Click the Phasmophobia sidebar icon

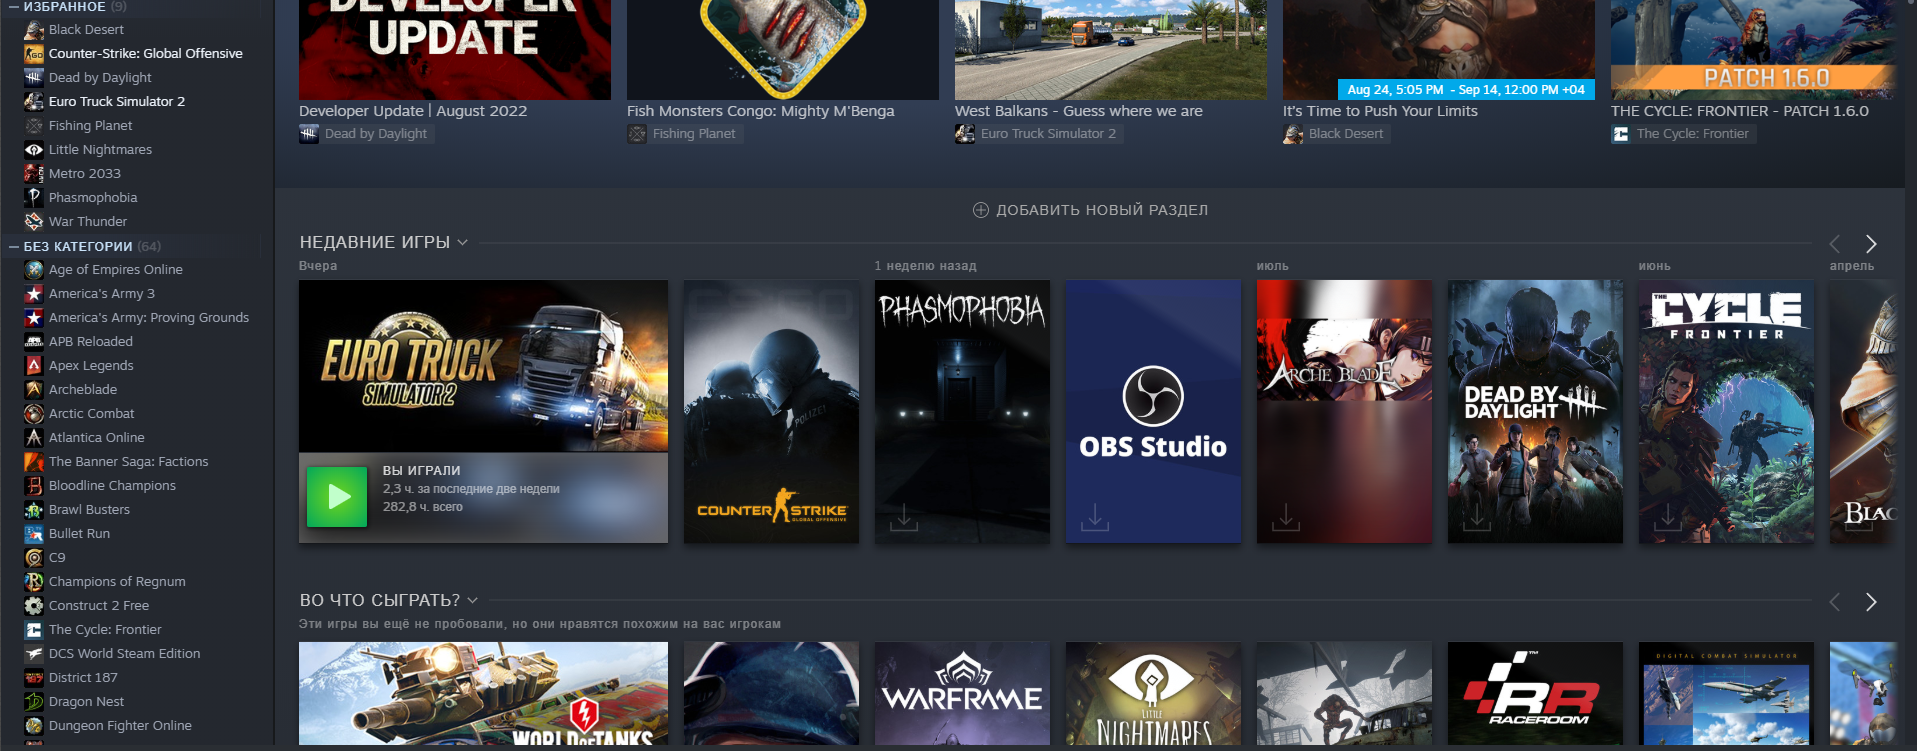click(34, 198)
